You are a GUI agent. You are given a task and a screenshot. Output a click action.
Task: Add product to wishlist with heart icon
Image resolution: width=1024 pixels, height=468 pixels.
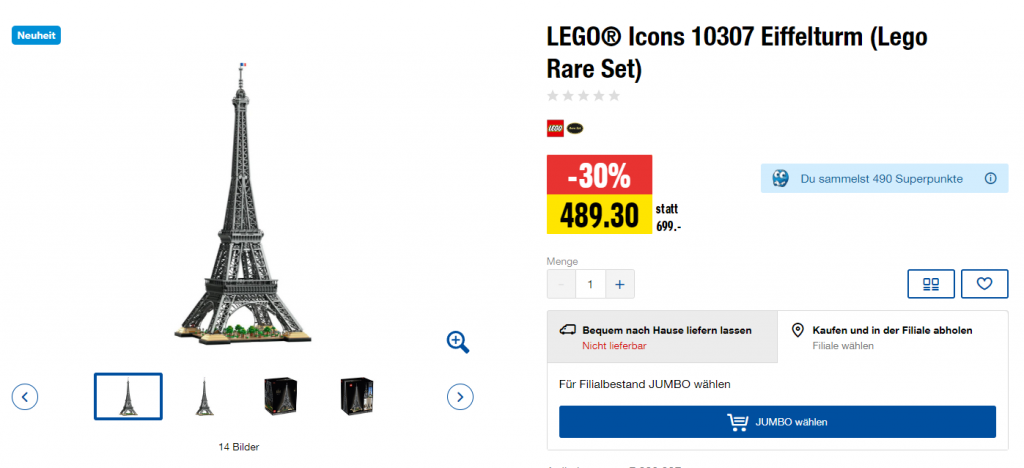pyautogui.click(x=984, y=284)
